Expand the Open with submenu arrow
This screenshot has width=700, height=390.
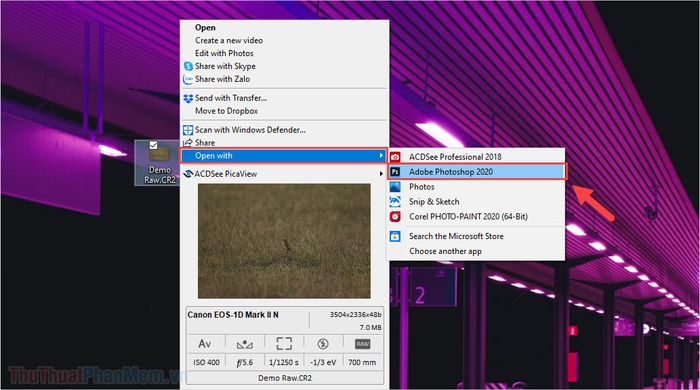point(381,156)
